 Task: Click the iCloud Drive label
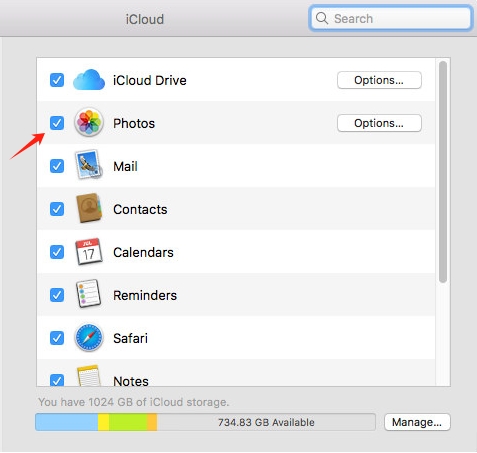(150, 80)
